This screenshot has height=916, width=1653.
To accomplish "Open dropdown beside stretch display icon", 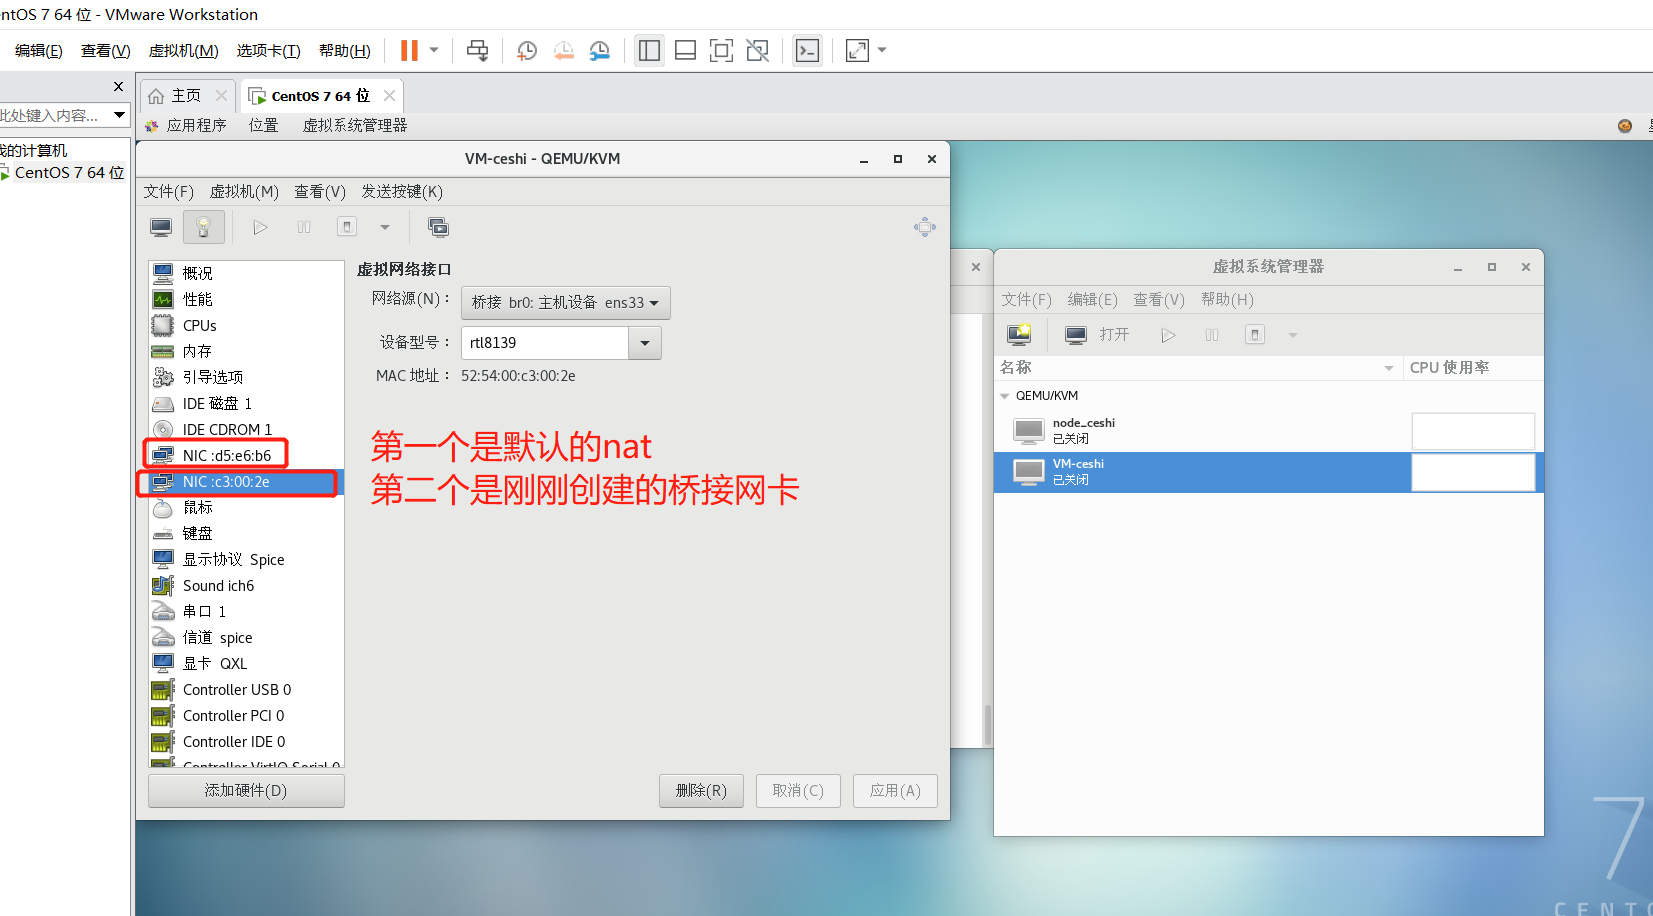I will click(x=882, y=49).
